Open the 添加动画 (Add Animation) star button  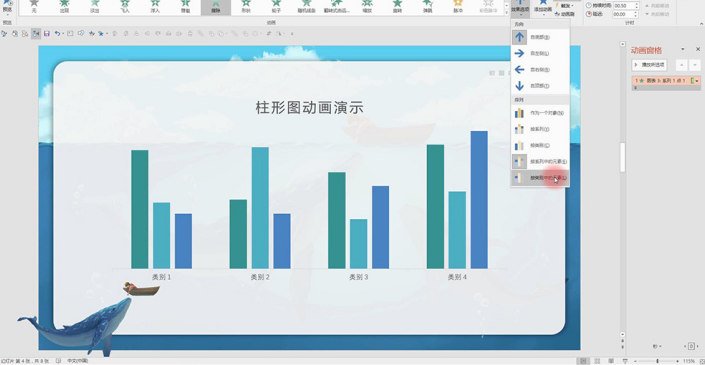[543, 7]
